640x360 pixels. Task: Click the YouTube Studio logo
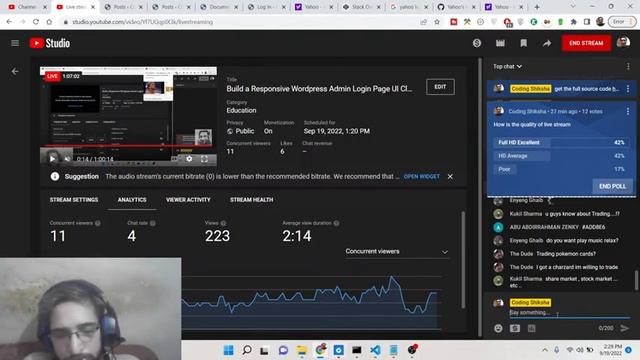[50, 43]
